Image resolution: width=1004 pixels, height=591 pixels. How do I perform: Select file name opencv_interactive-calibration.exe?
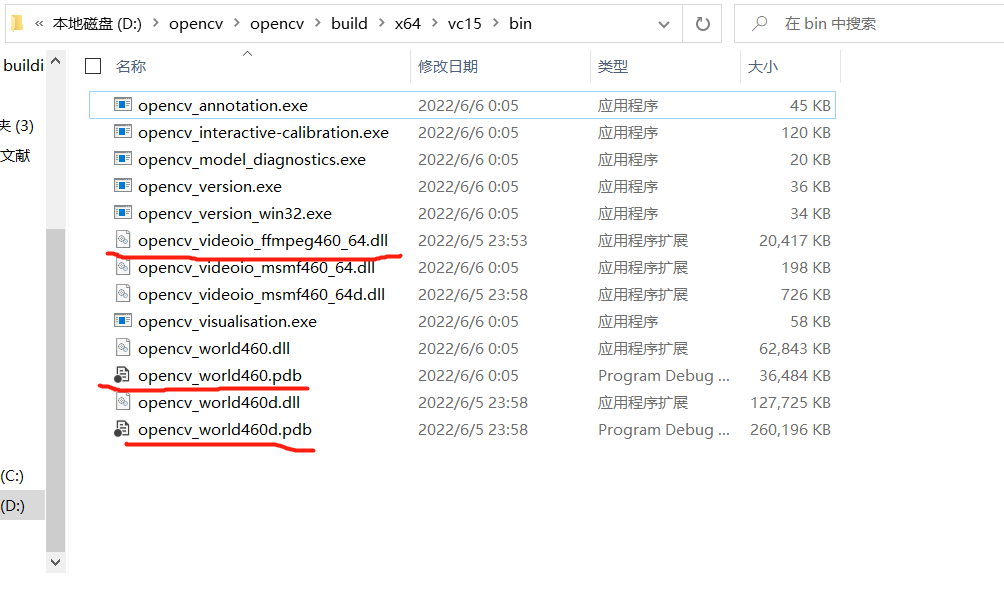(263, 133)
